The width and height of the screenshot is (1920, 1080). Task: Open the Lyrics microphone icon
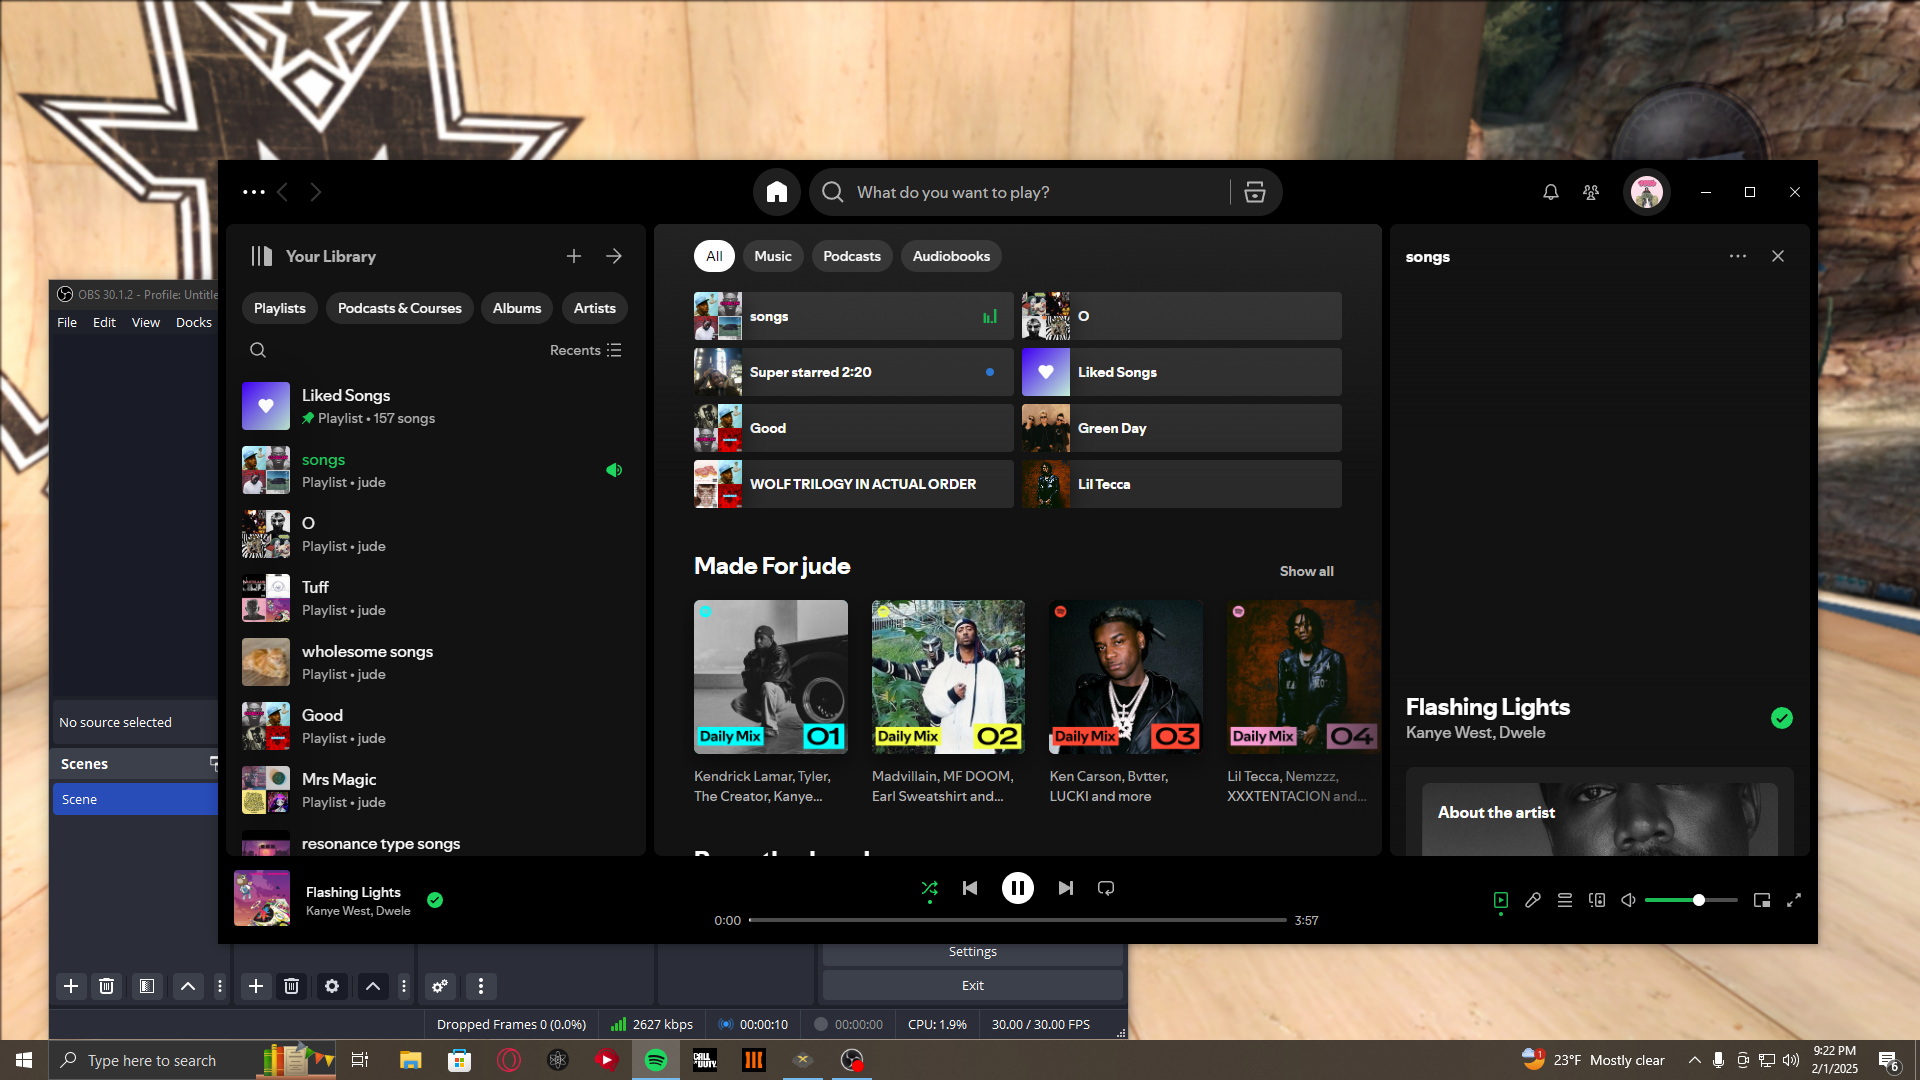click(x=1533, y=900)
